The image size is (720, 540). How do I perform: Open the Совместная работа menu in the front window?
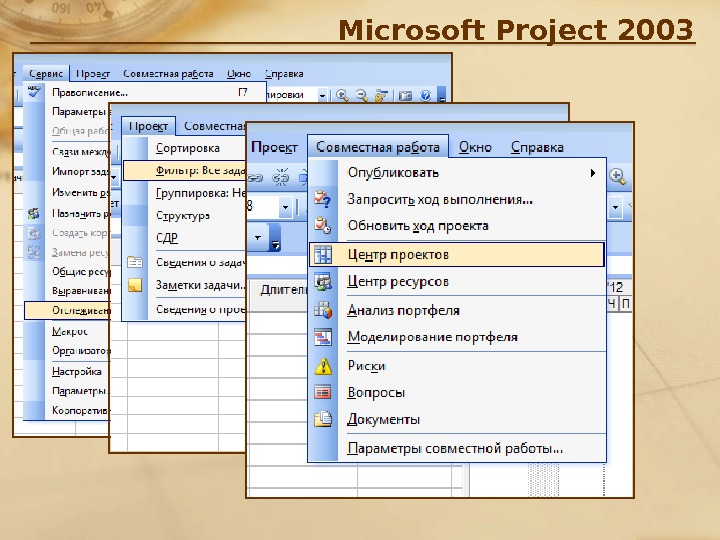pos(377,147)
